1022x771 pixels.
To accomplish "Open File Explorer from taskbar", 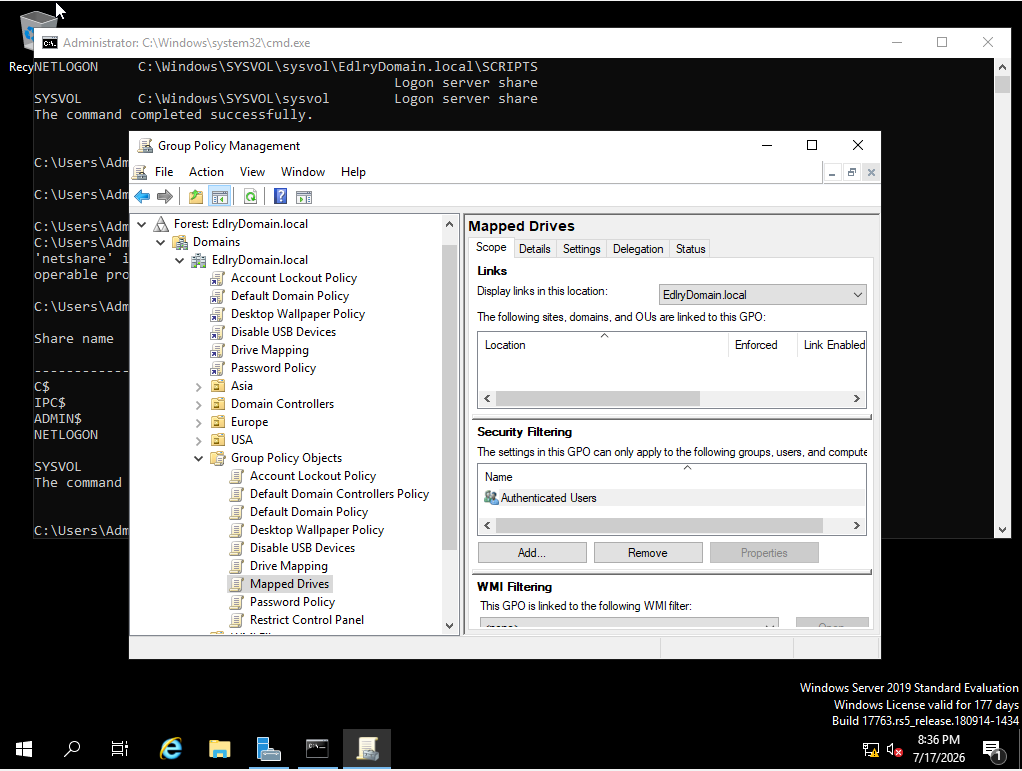I will click(x=220, y=749).
